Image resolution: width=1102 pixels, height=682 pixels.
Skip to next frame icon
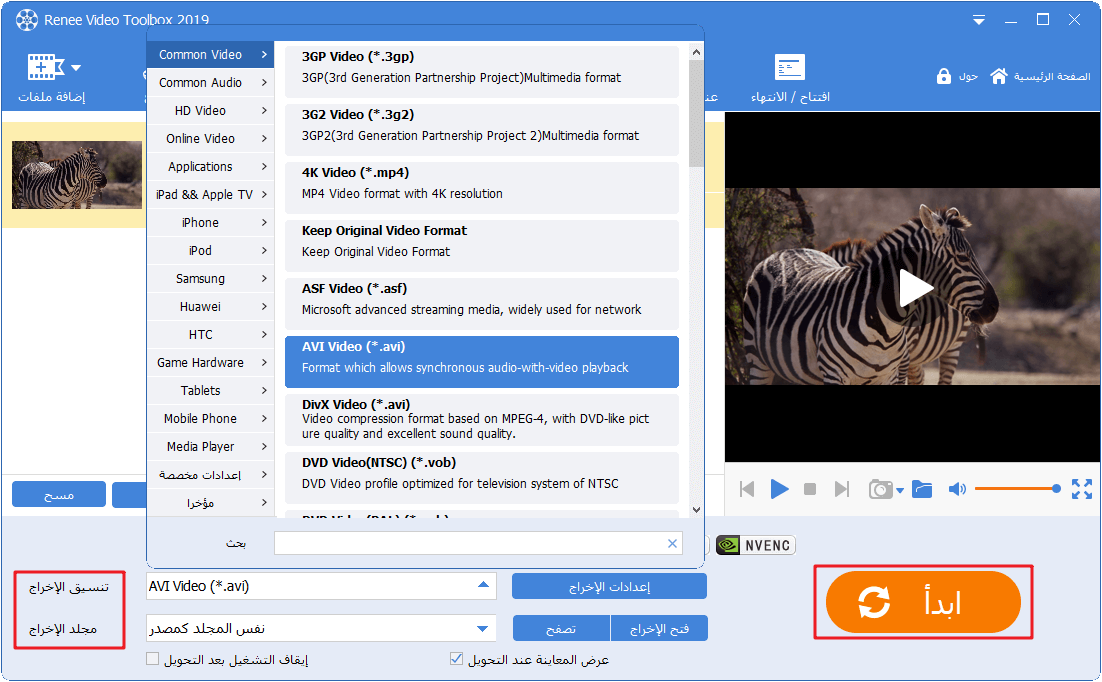(842, 489)
